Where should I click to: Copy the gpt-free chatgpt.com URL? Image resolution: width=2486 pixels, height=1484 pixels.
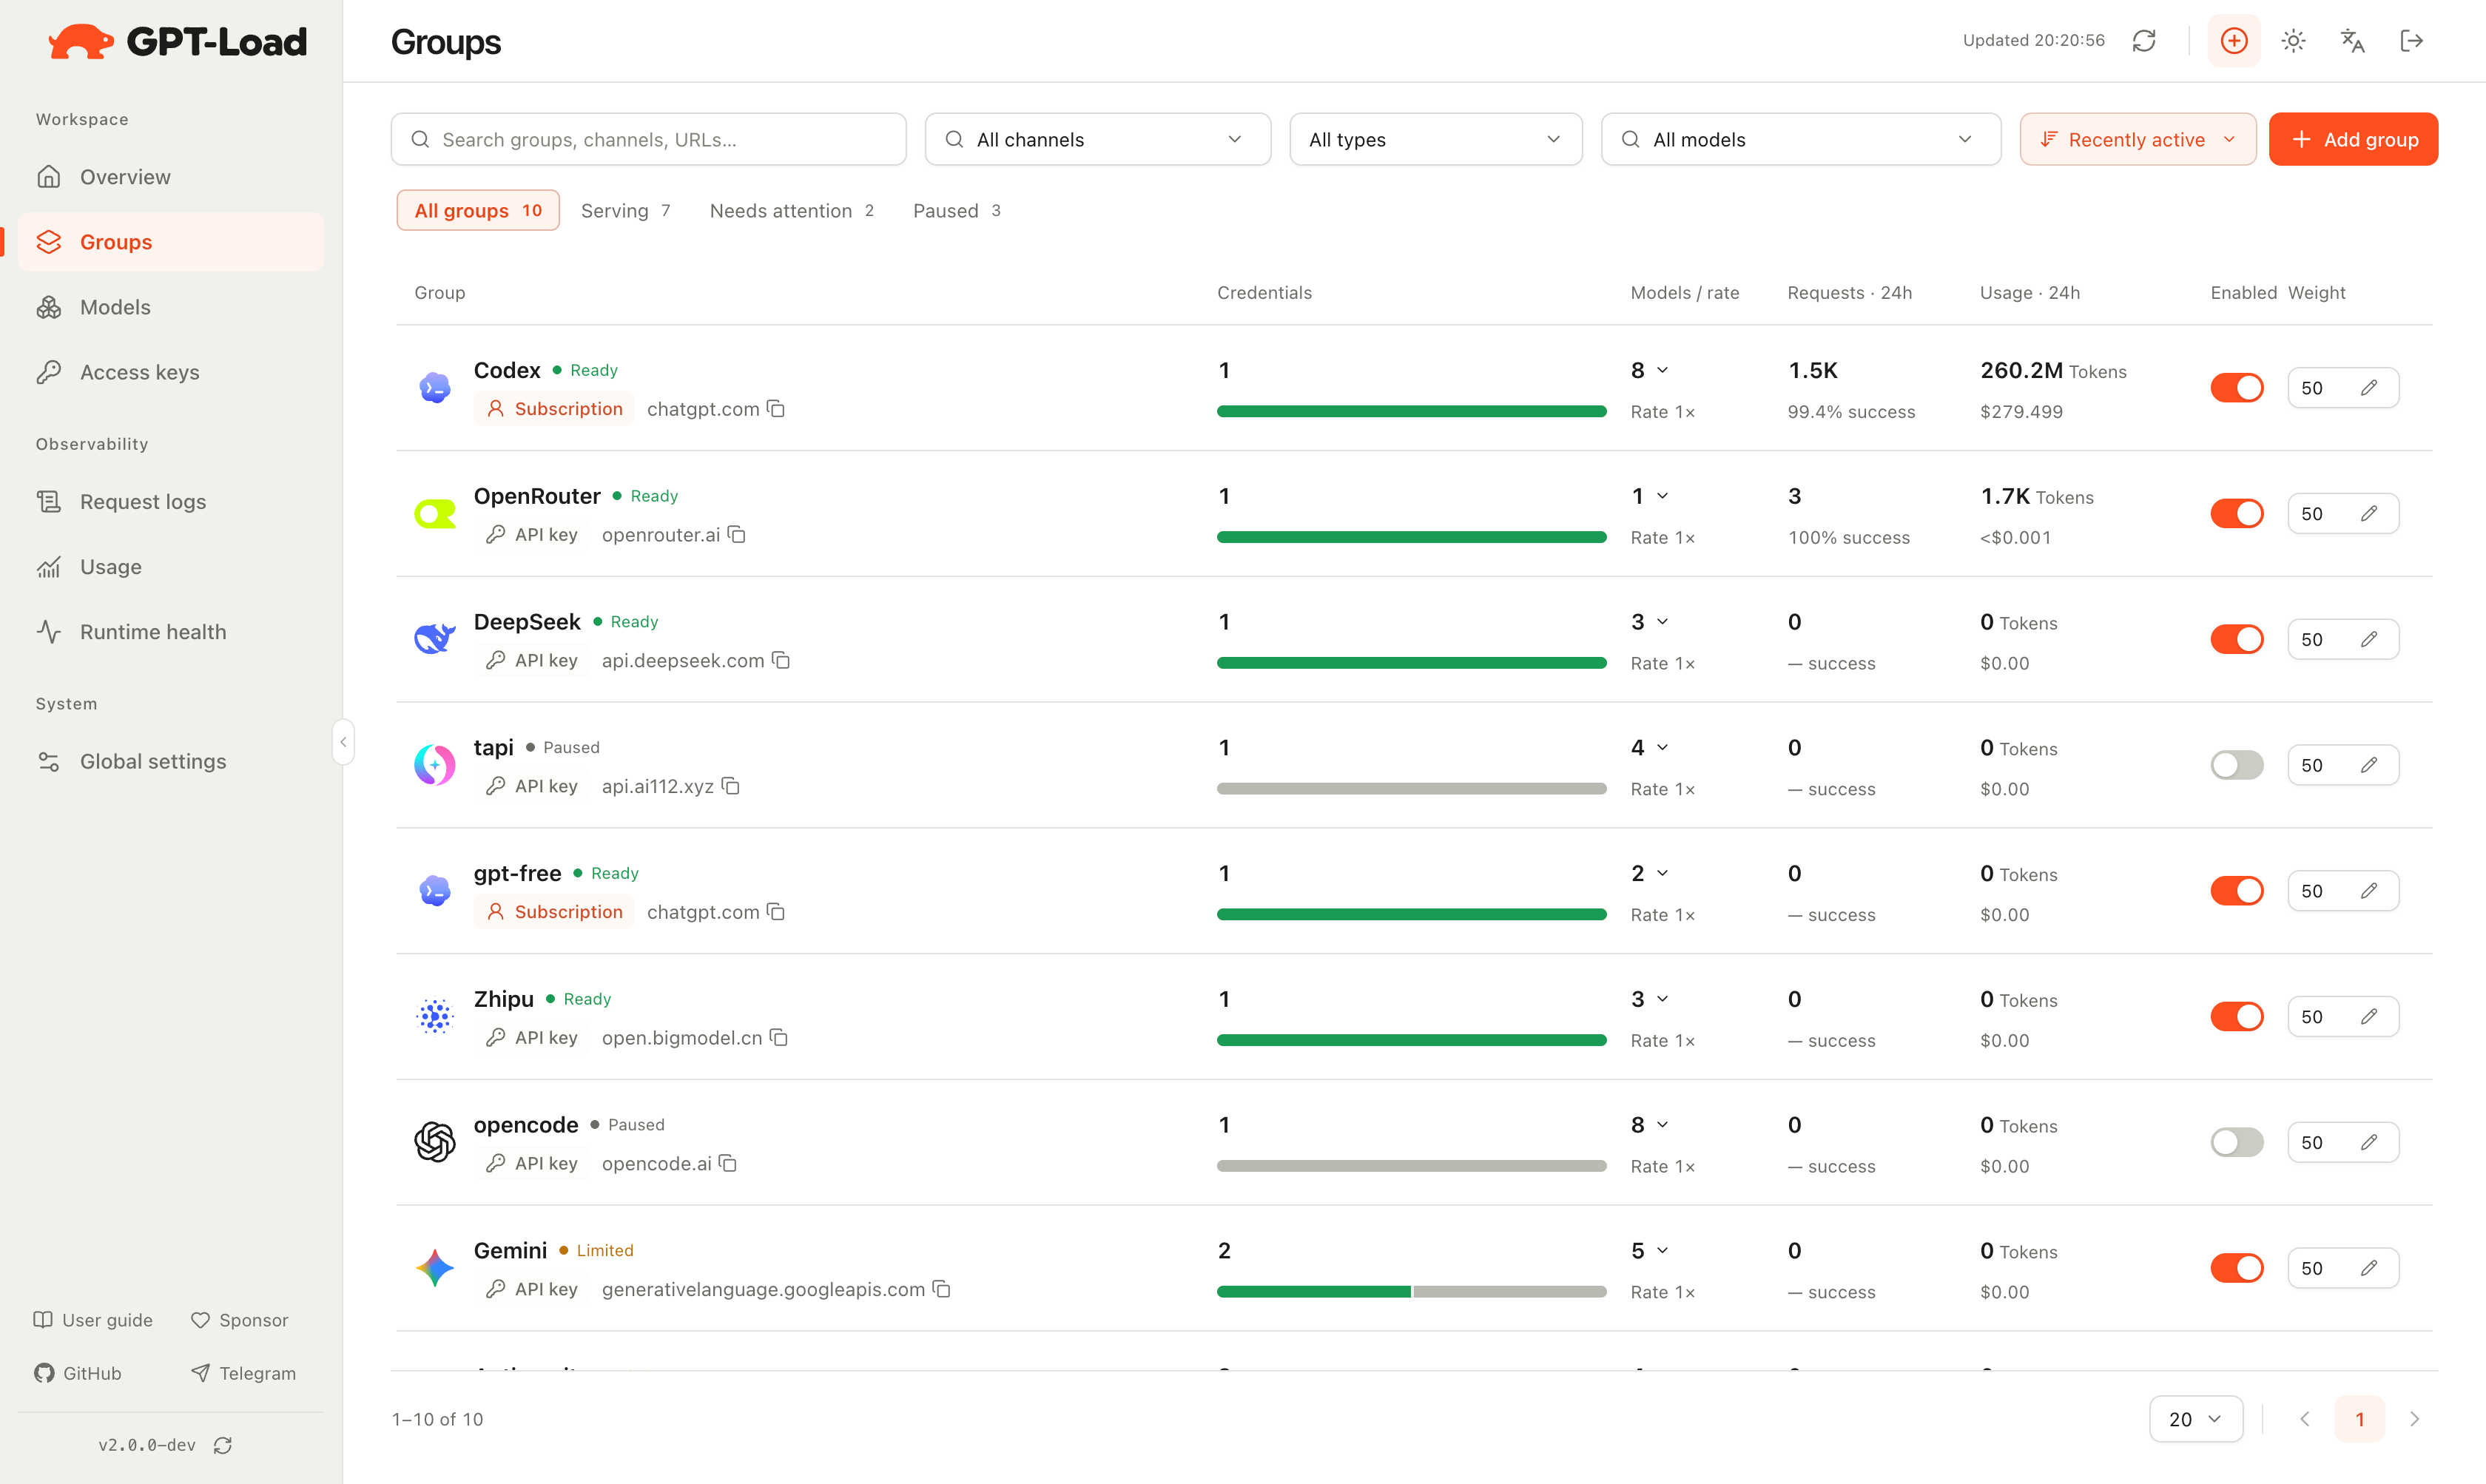[776, 912]
